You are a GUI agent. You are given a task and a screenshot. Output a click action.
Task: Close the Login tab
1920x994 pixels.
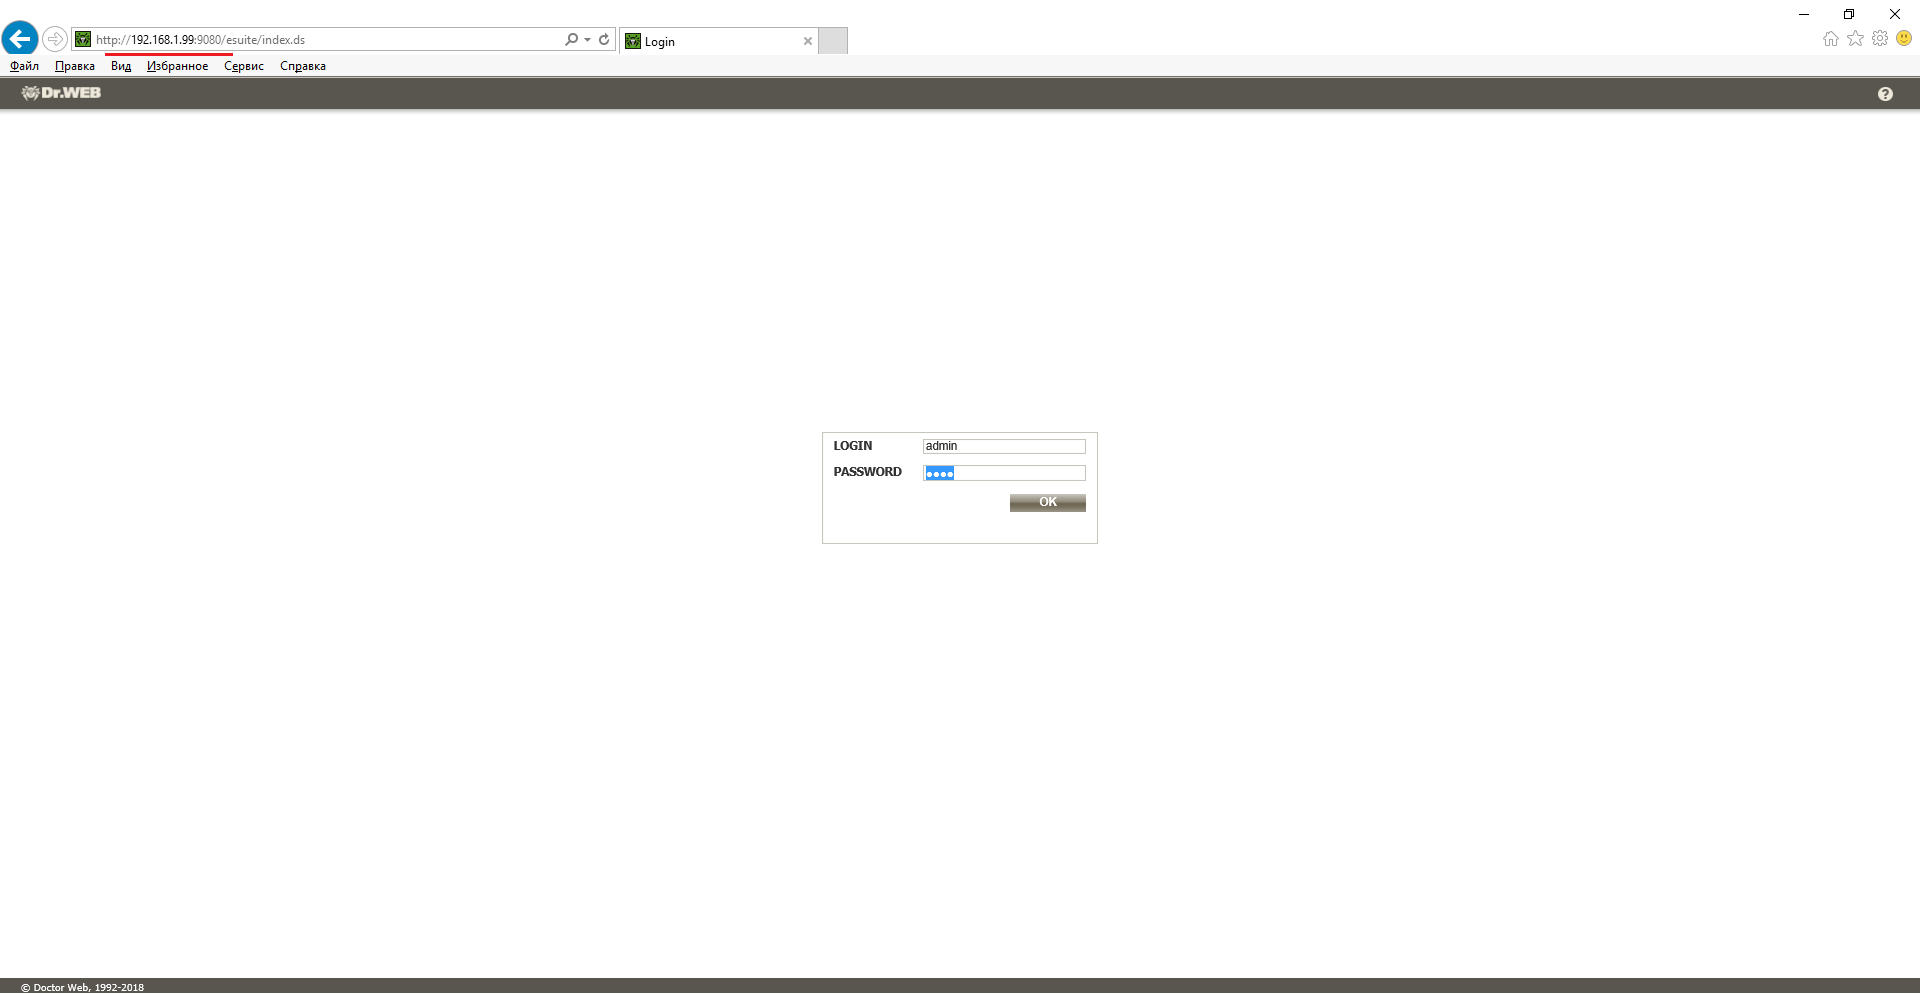click(808, 41)
